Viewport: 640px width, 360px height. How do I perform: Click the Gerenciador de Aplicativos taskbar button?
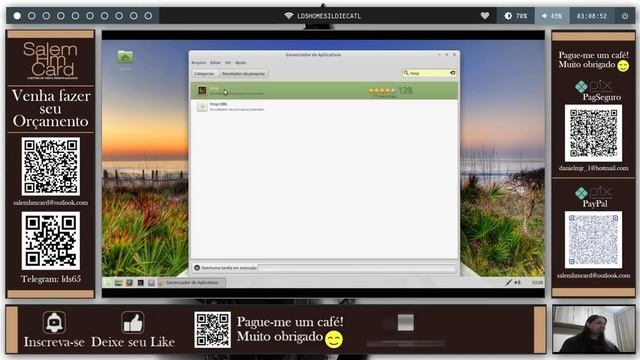click(192, 282)
